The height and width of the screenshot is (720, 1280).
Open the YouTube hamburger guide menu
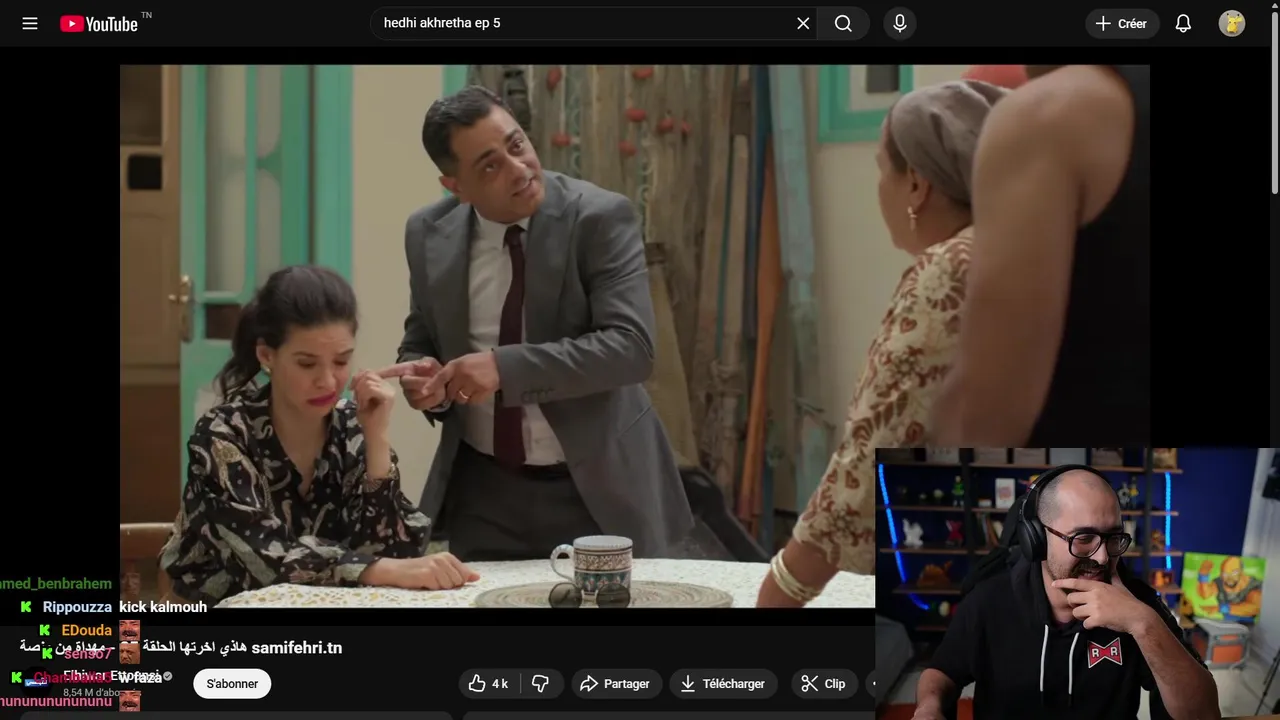[x=30, y=23]
